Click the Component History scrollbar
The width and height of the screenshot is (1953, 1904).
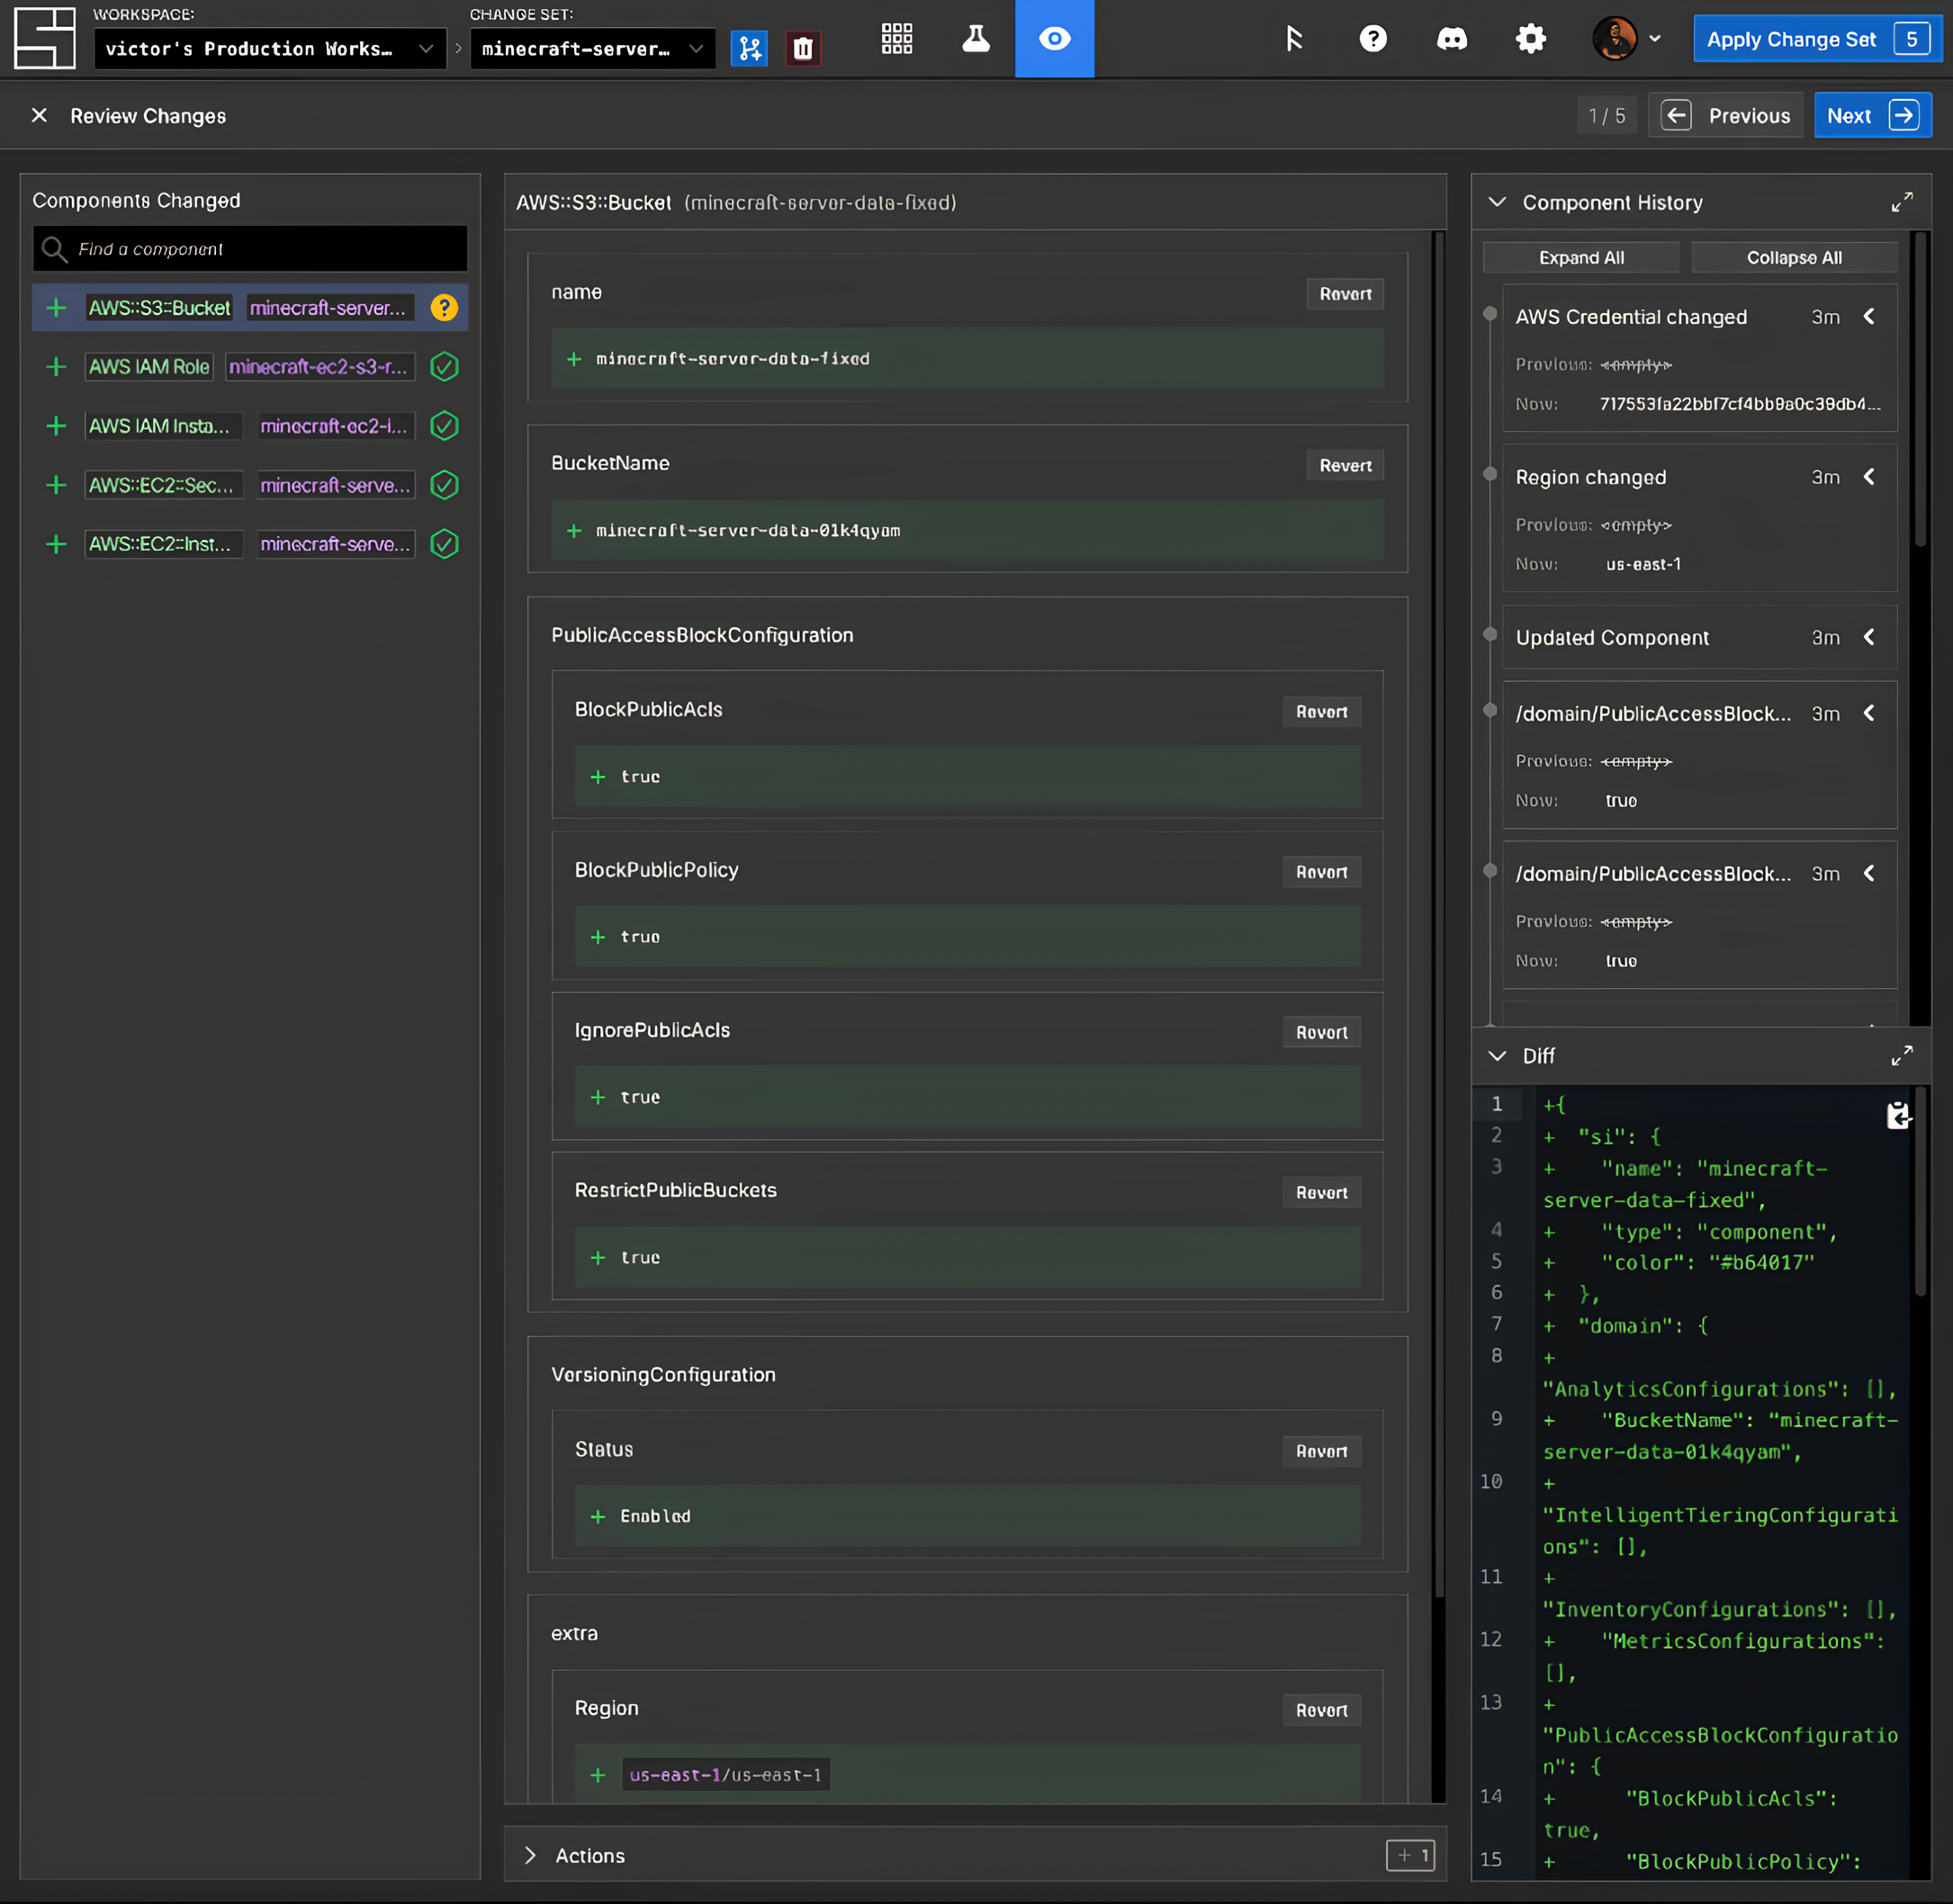click(1920, 390)
